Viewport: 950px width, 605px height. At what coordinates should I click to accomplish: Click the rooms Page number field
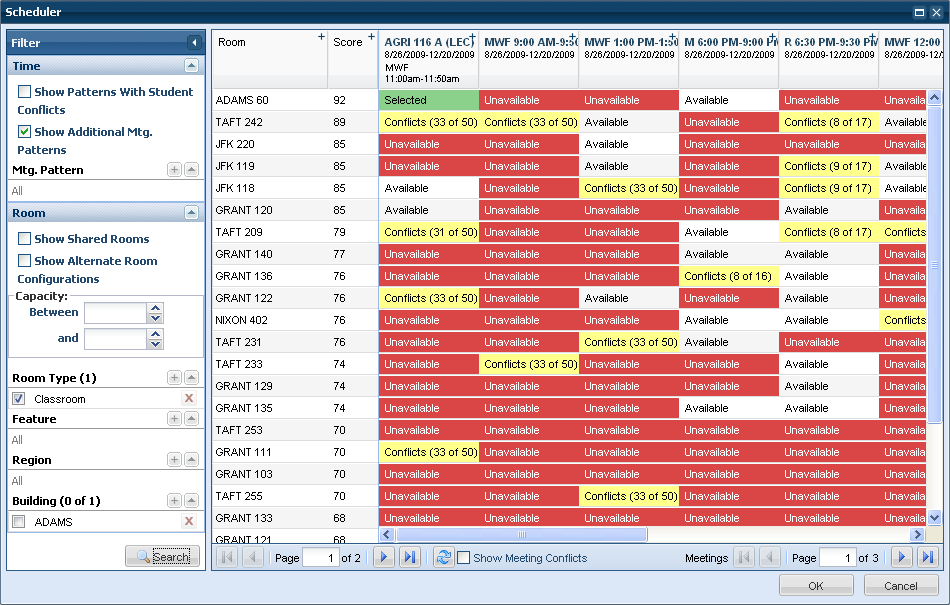[x=321, y=558]
